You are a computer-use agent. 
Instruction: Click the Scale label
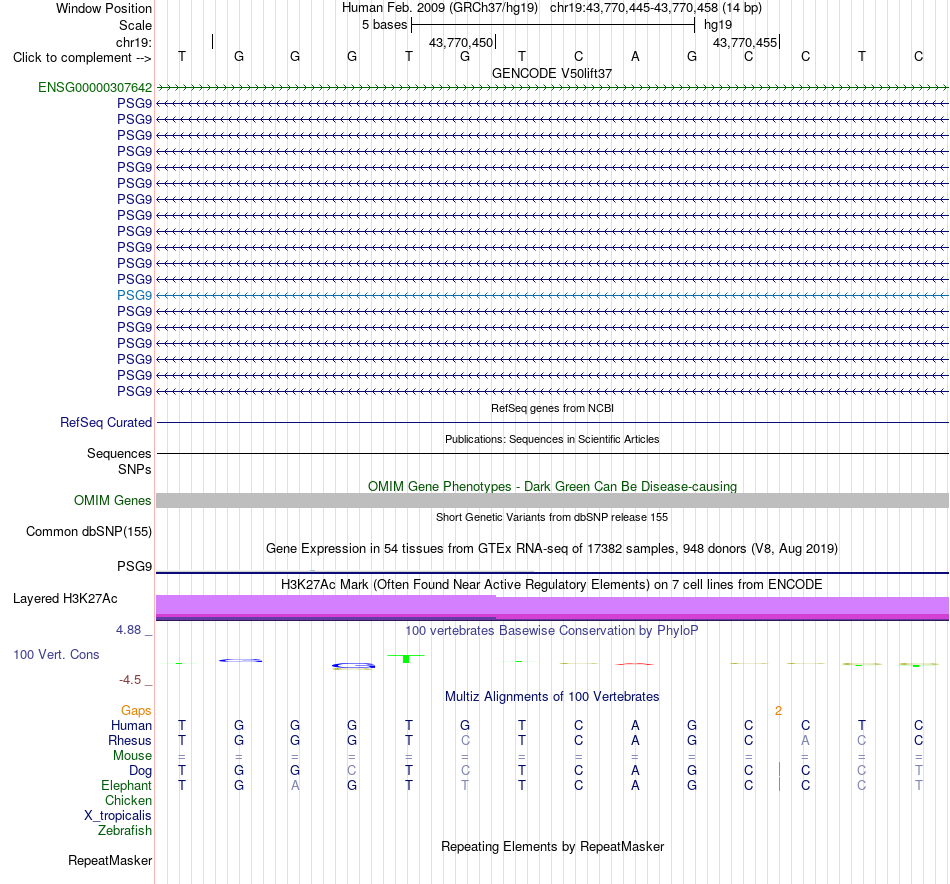[136, 25]
